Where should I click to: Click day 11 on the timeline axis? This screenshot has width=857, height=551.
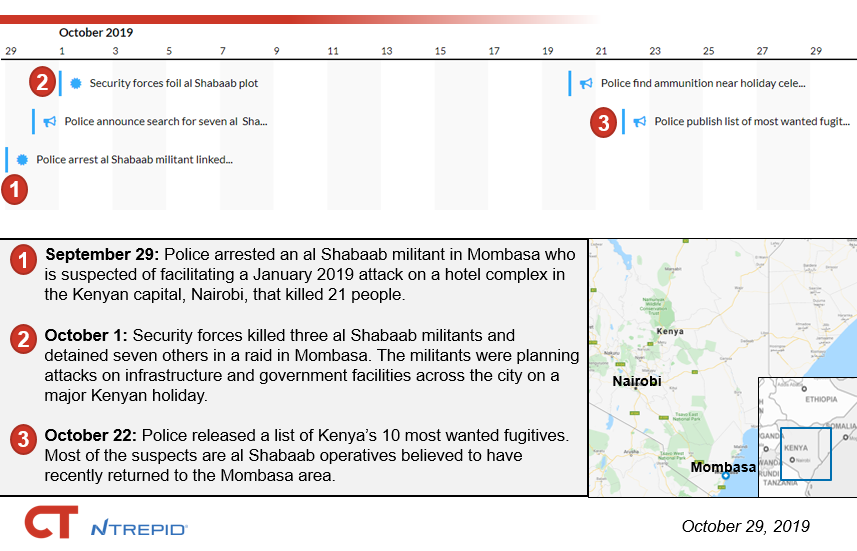(x=333, y=51)
